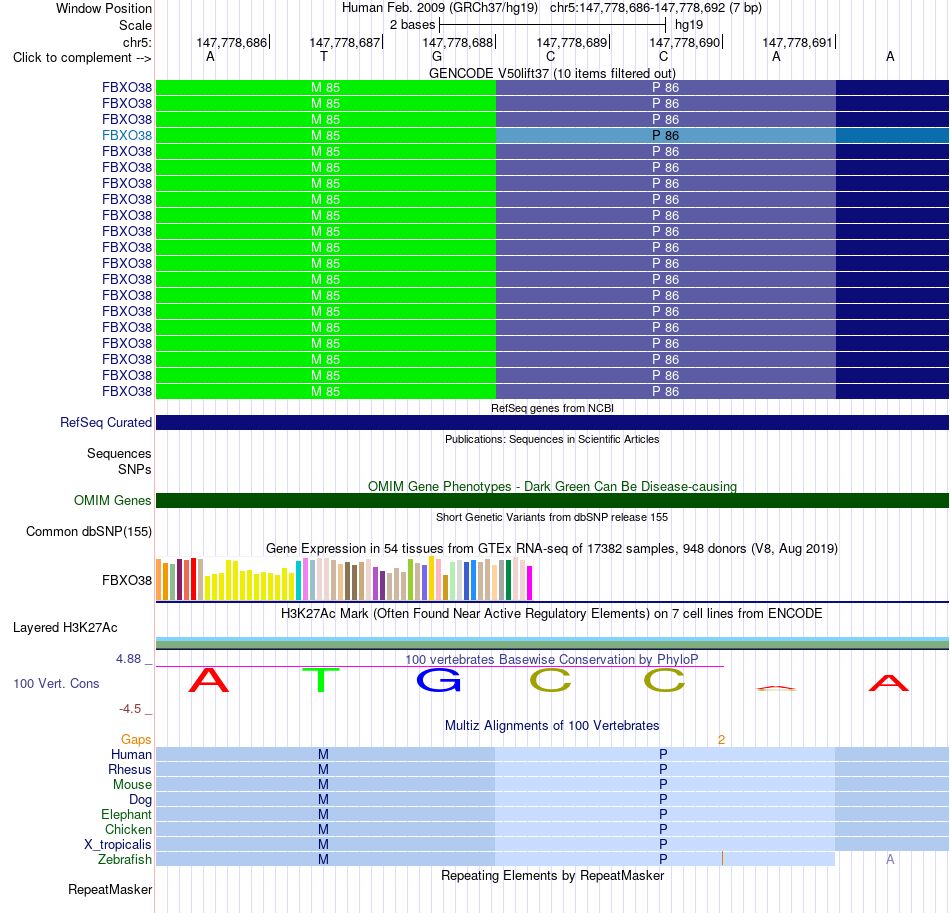Click the '2 bases' scale bar label

pyautogui.click(x=412, y=25)
